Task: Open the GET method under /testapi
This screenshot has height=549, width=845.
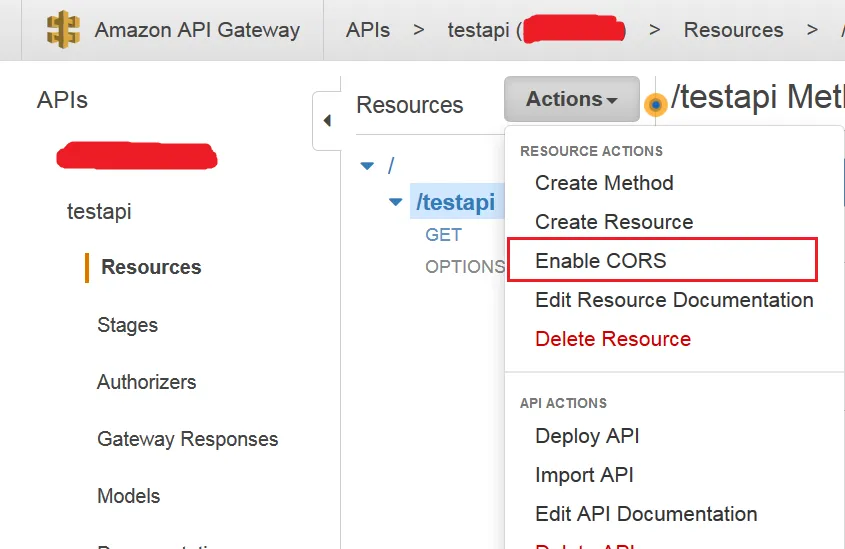Action: point(443,235)
